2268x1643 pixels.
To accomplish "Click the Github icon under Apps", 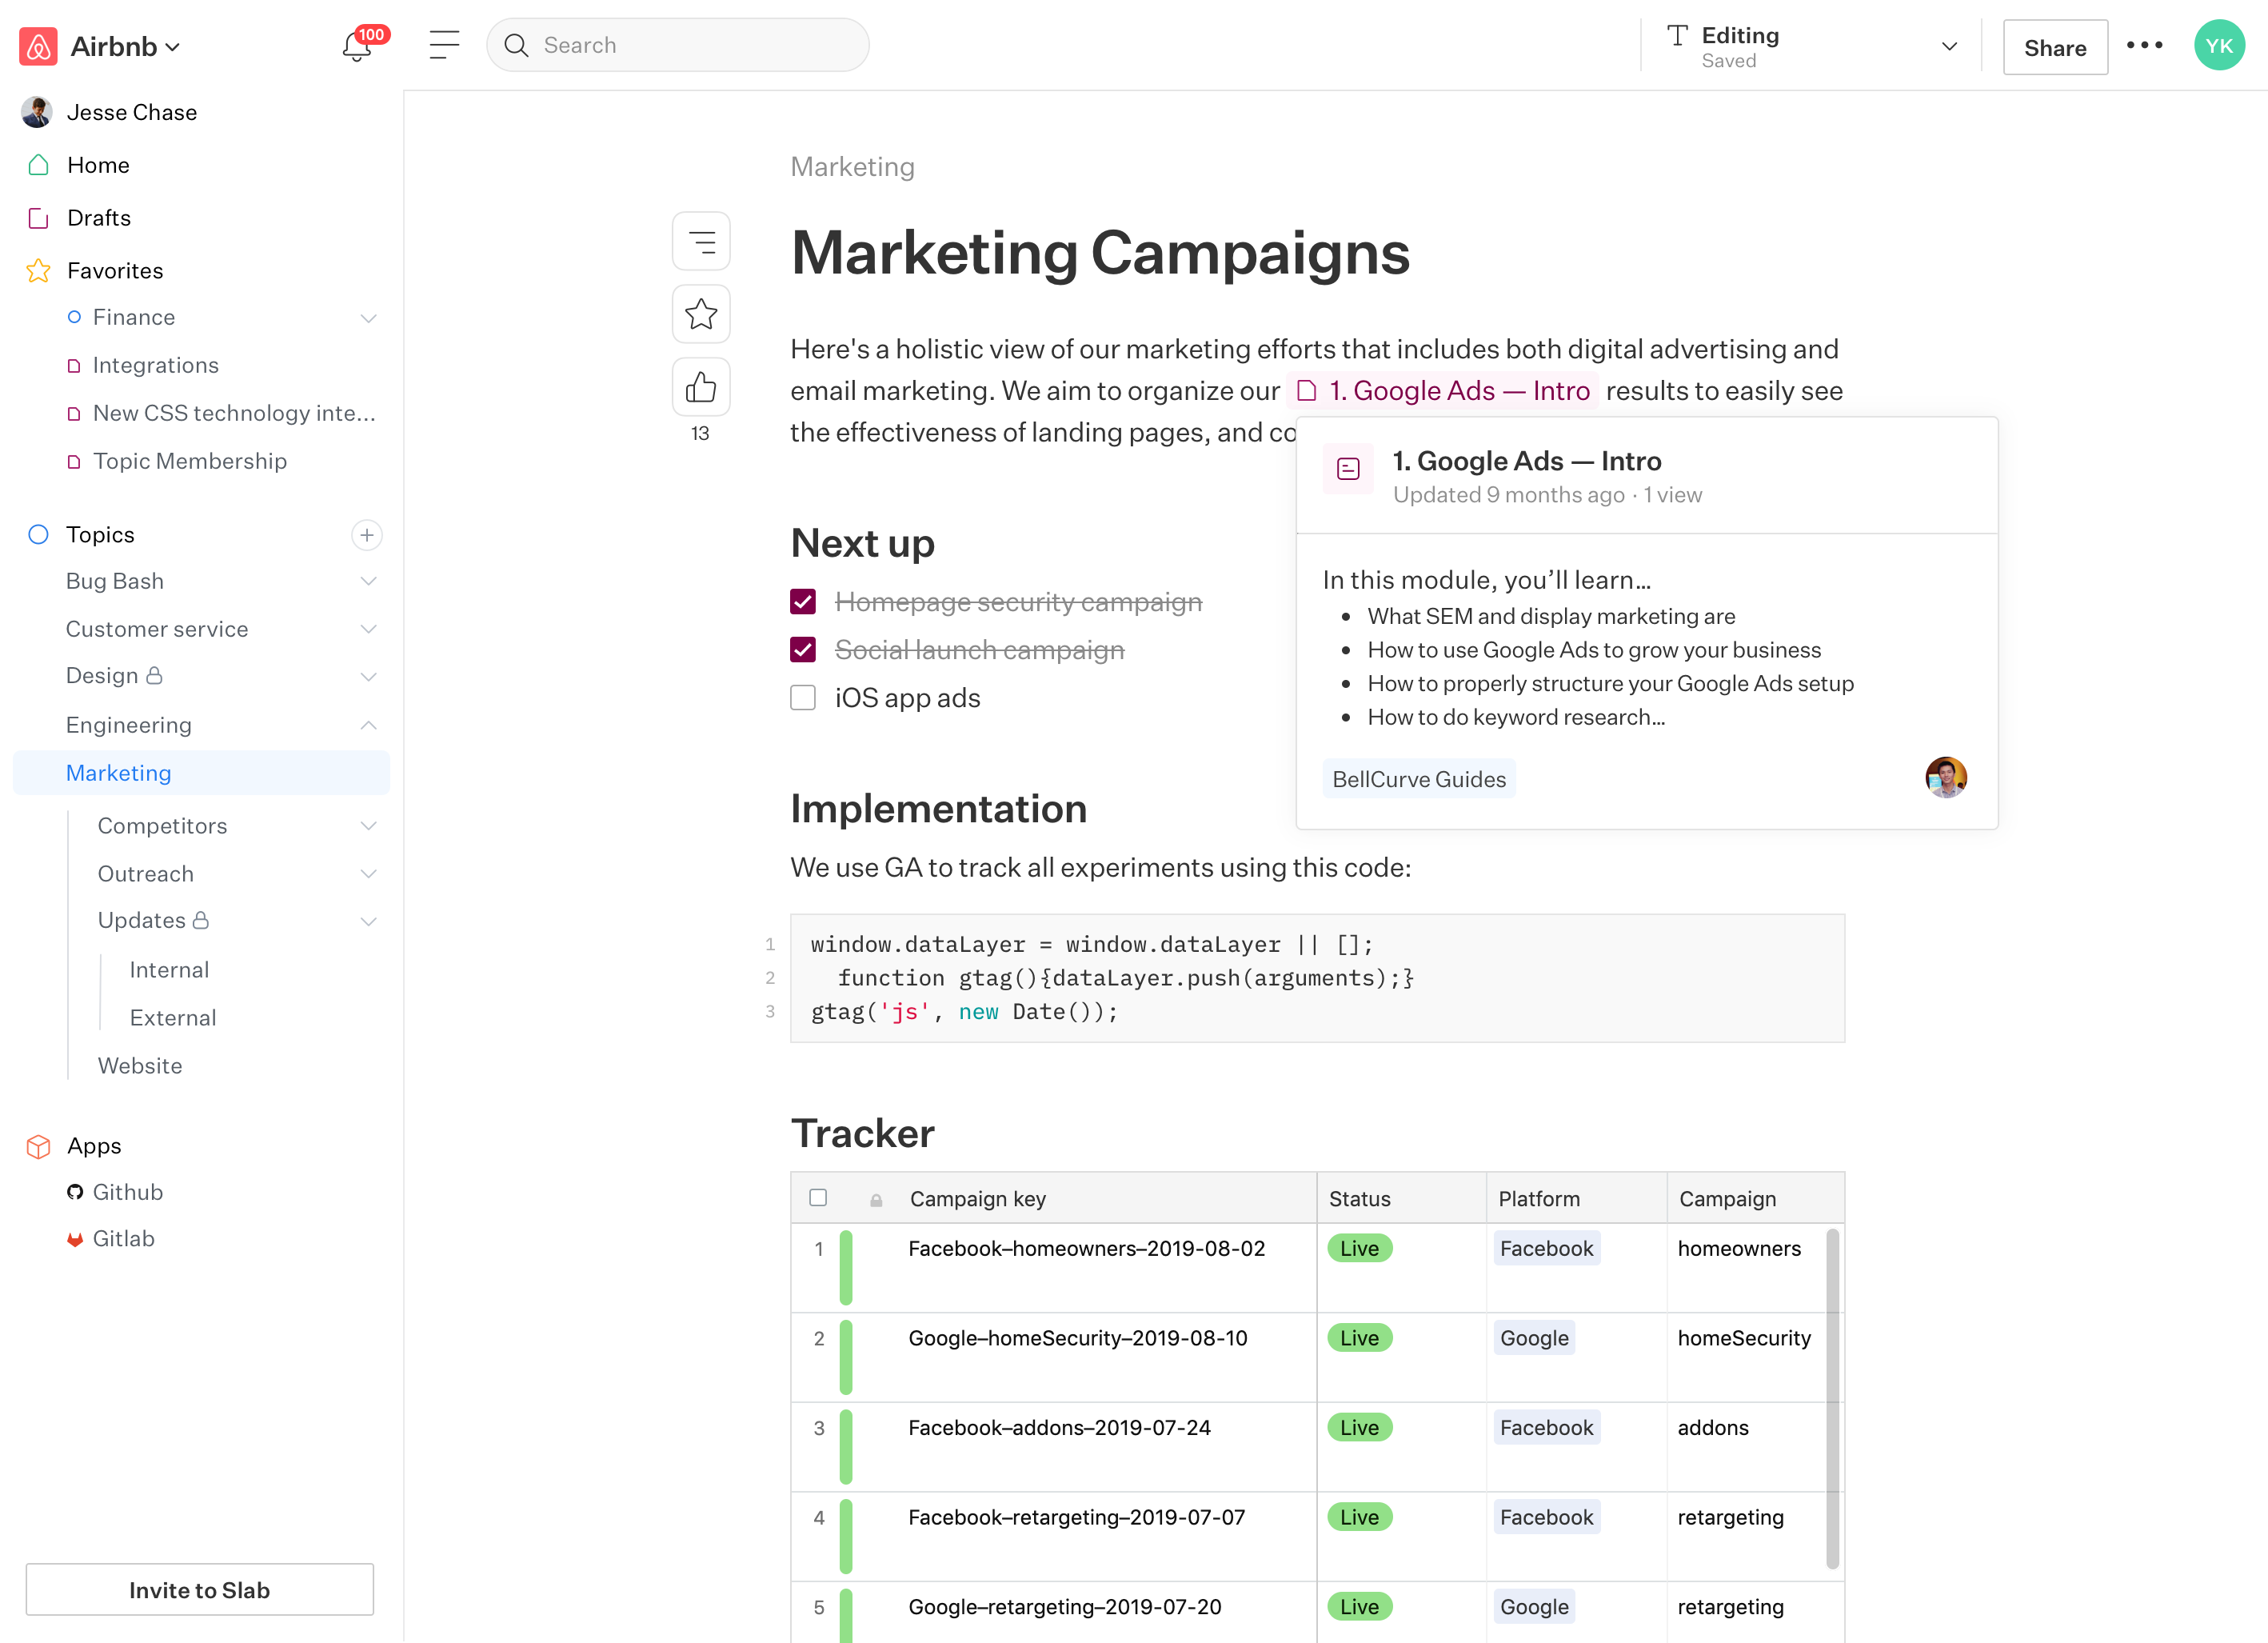I will tap(75, 1192).
